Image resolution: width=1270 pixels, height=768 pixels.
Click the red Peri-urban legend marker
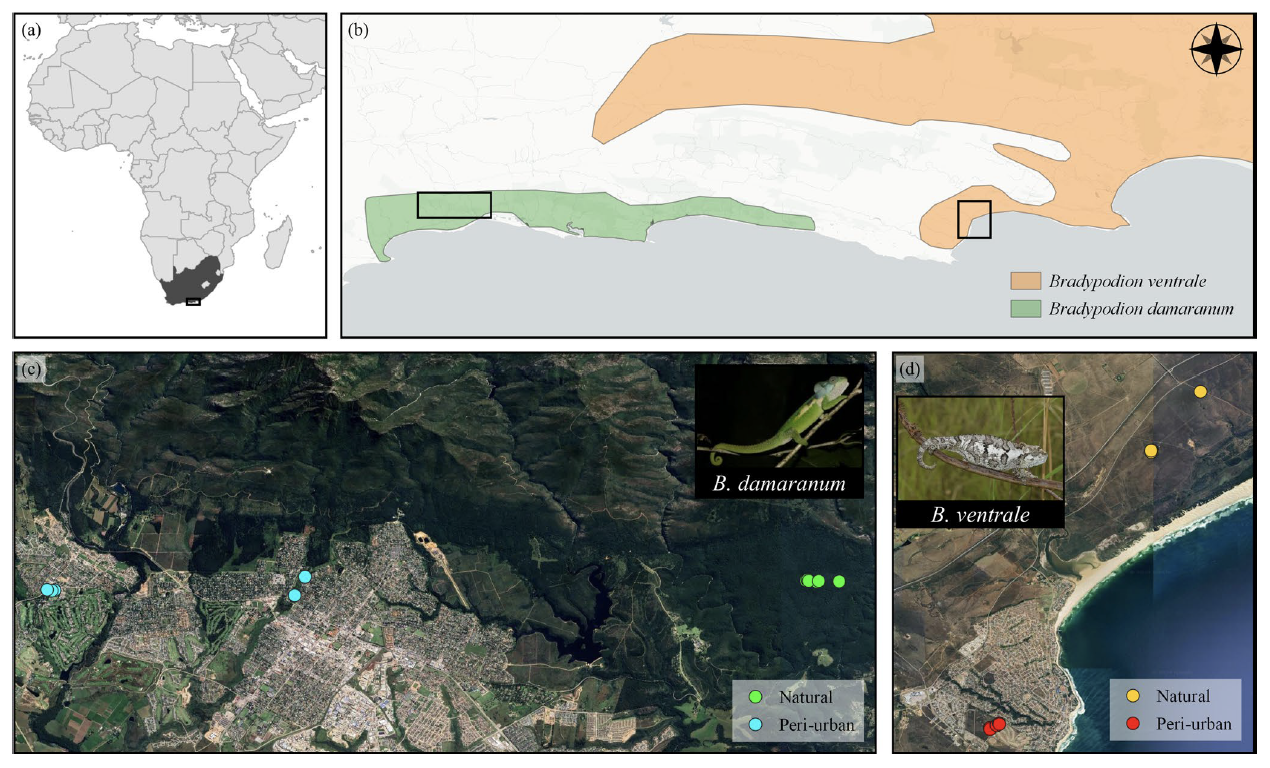[1135, 723]
